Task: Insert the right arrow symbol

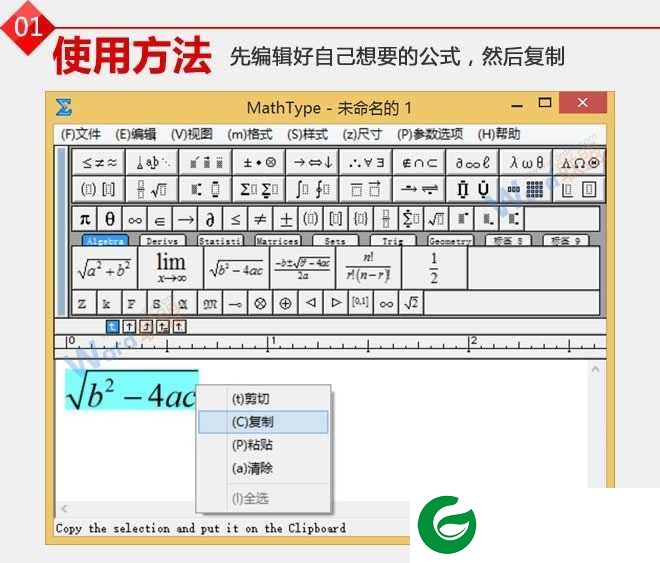Action: (185, 219)
